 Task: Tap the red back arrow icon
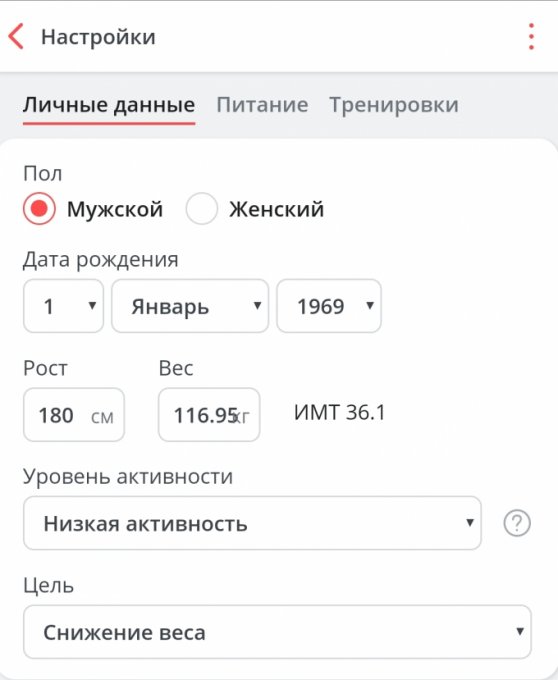(x=16, y=36)
